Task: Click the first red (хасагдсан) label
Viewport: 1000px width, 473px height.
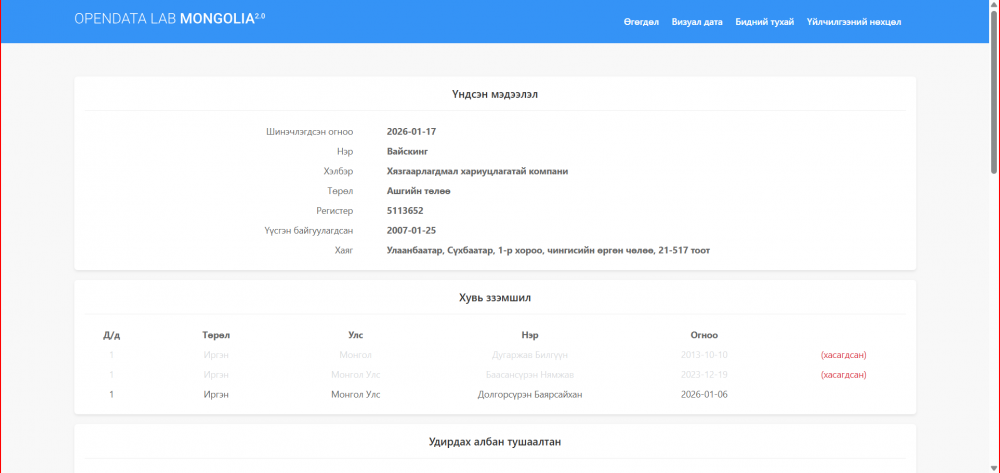Action: click(842, 354)
